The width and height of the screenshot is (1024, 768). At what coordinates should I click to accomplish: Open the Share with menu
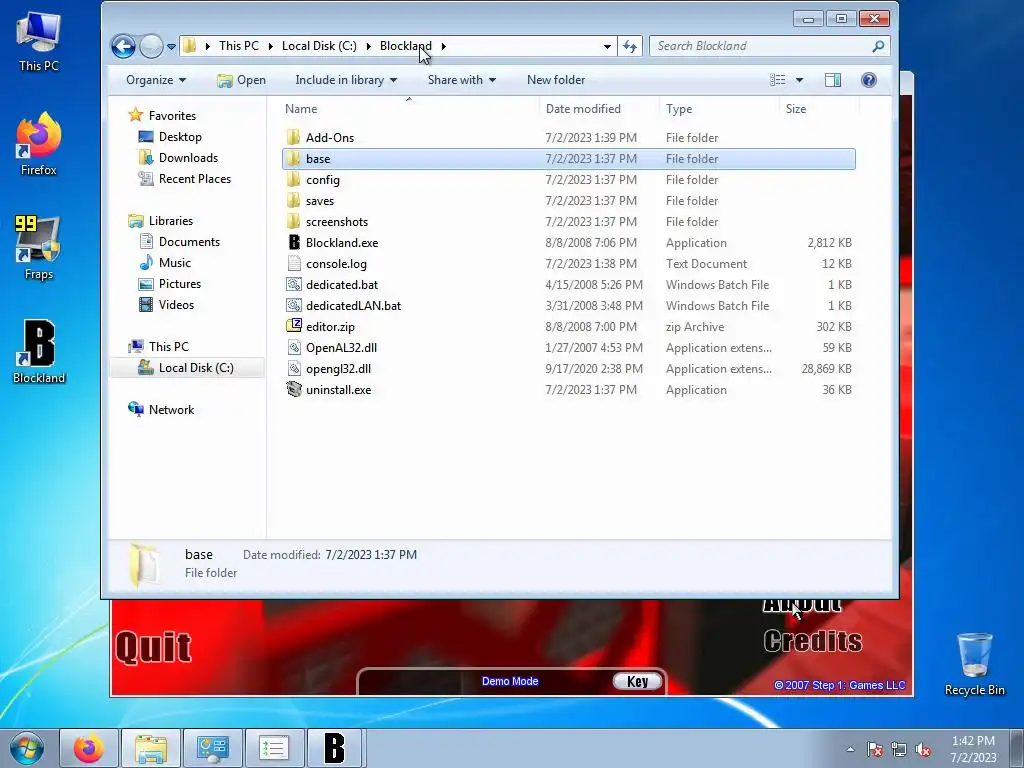point(462,80)
